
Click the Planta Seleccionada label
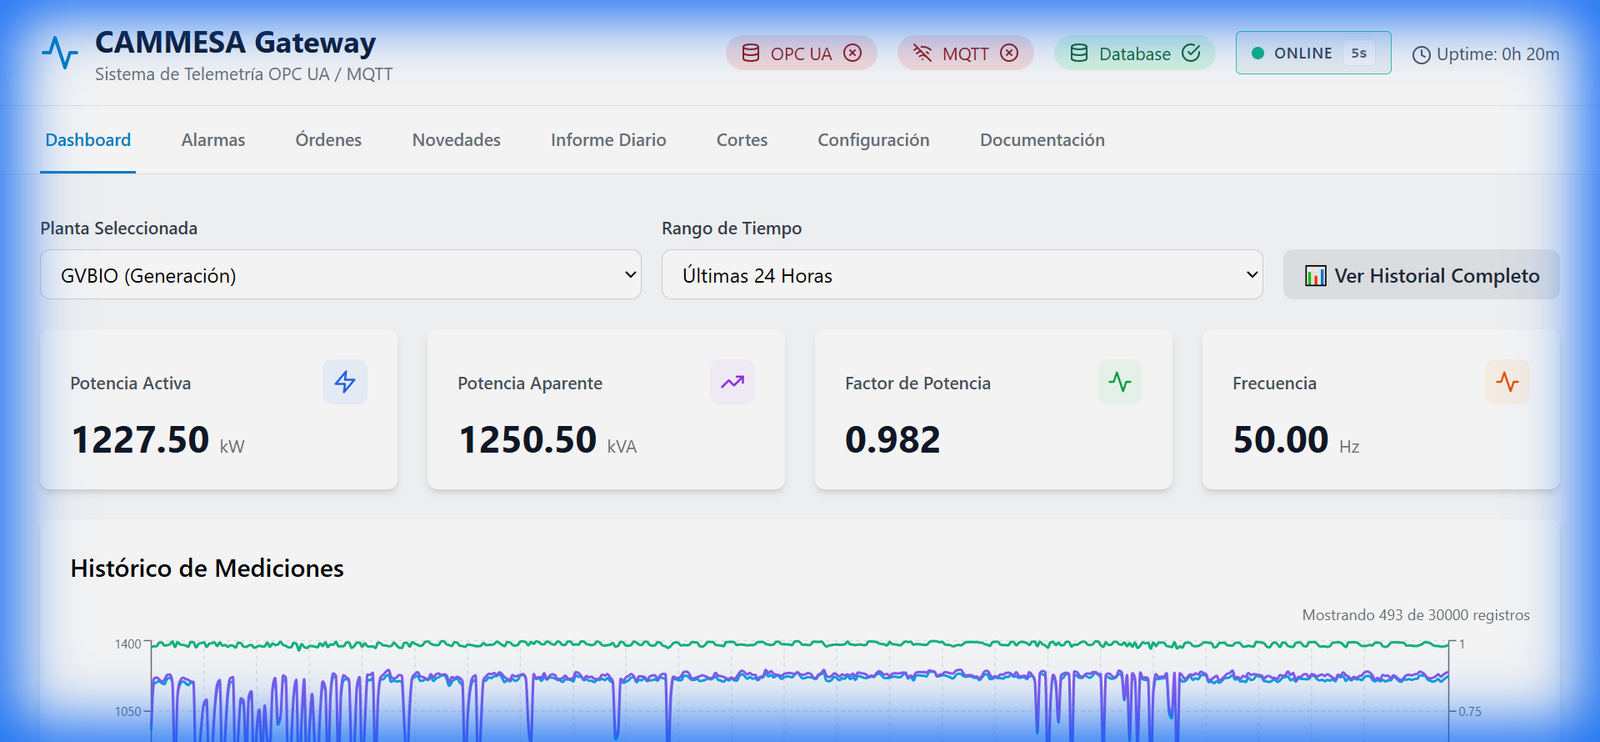tap(119, 228)
